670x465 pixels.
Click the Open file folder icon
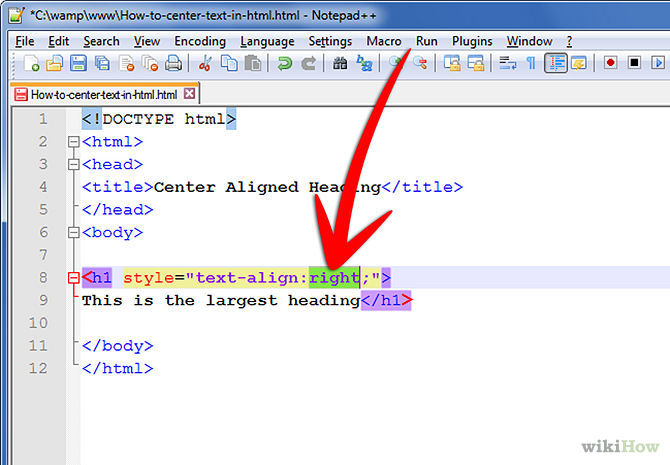point(55,64)
